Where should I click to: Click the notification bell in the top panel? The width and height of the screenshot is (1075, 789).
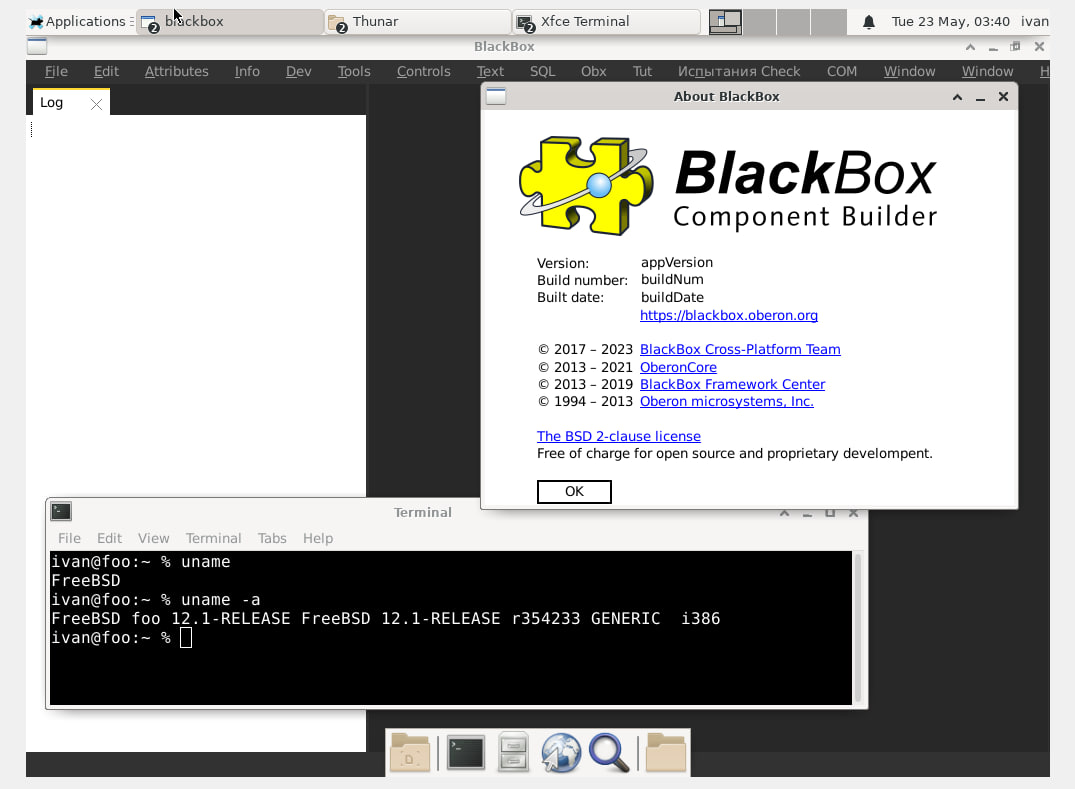click(x=869, y=22)
